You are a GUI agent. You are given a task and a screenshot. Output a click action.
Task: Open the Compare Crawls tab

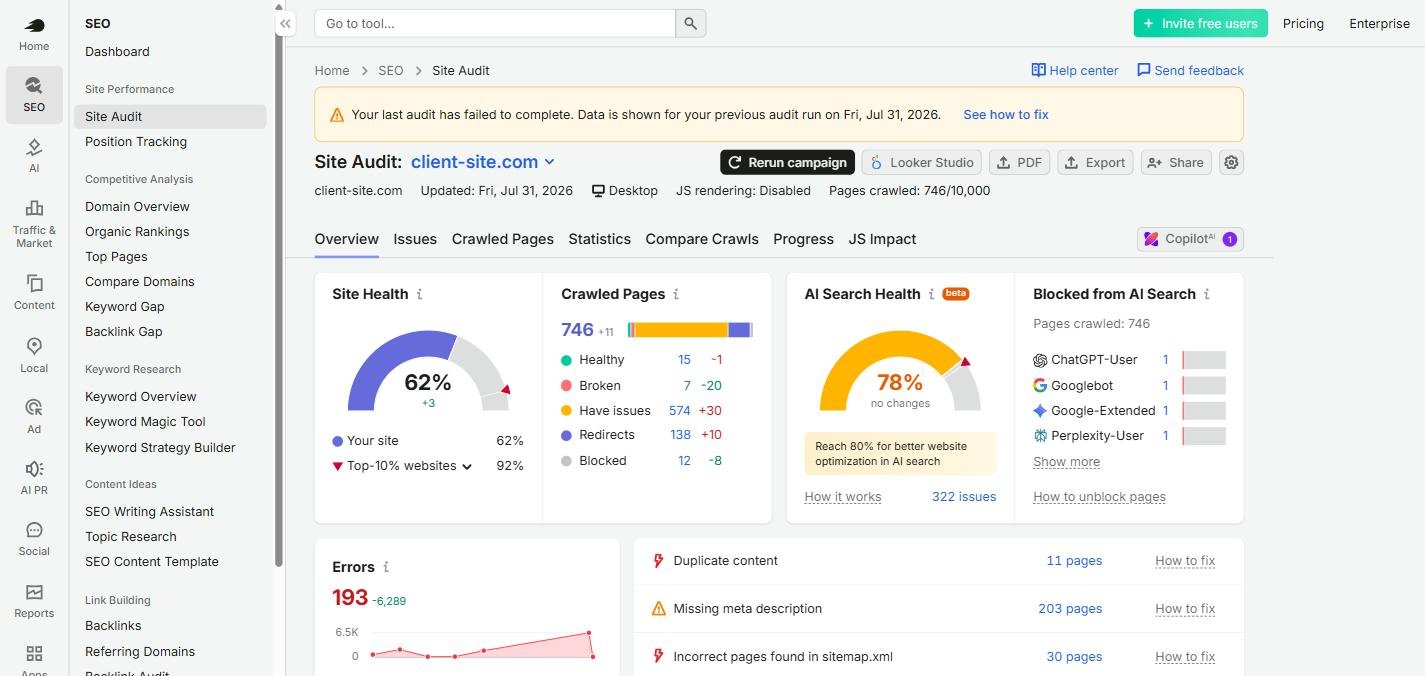pos(702,239)
